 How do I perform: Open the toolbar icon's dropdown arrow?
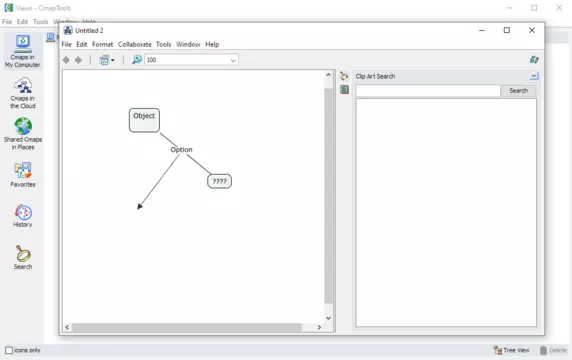[x=113, y=60]
